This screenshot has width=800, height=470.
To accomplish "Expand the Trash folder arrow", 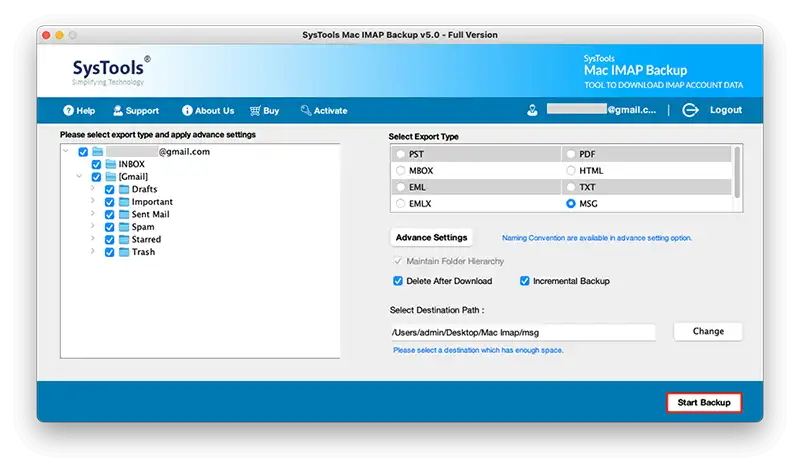I will (92, 251).
